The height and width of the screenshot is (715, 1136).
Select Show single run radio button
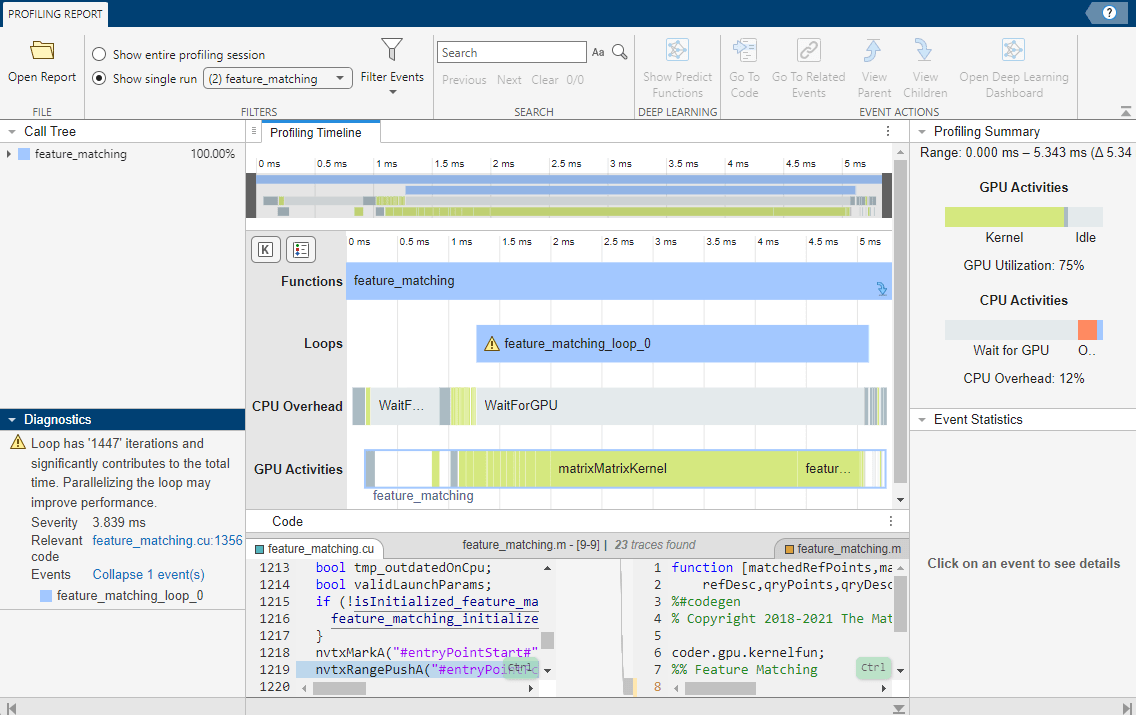click(x=99, y=79)
